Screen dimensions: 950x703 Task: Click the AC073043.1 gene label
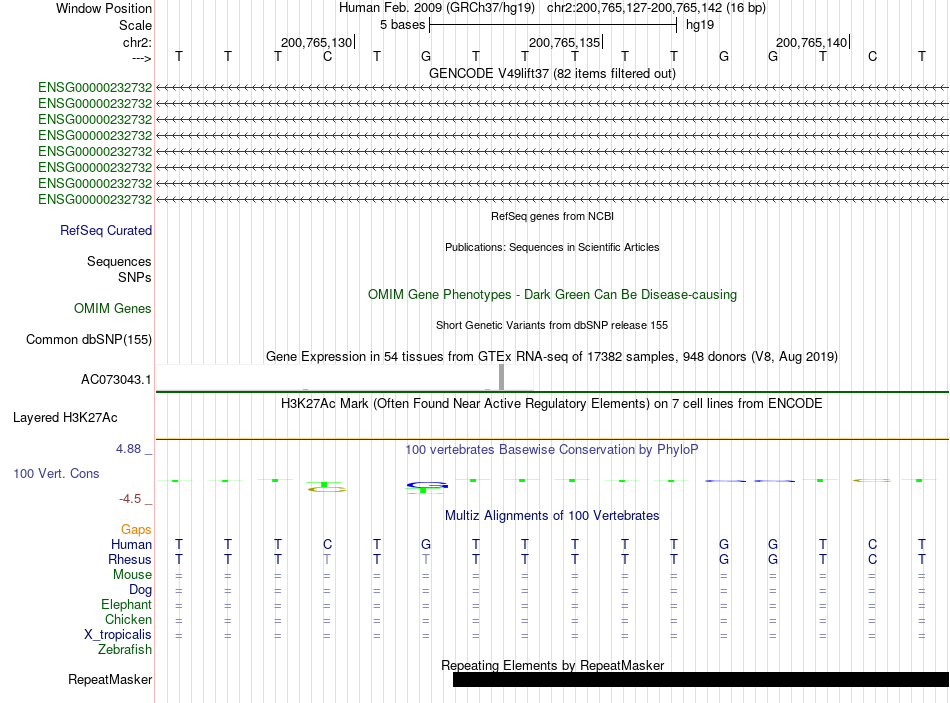(116, 380)
